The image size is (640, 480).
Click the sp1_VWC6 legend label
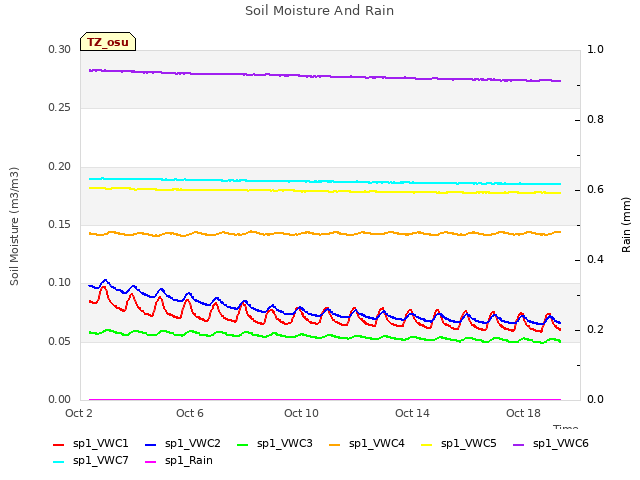click(560, 443)
